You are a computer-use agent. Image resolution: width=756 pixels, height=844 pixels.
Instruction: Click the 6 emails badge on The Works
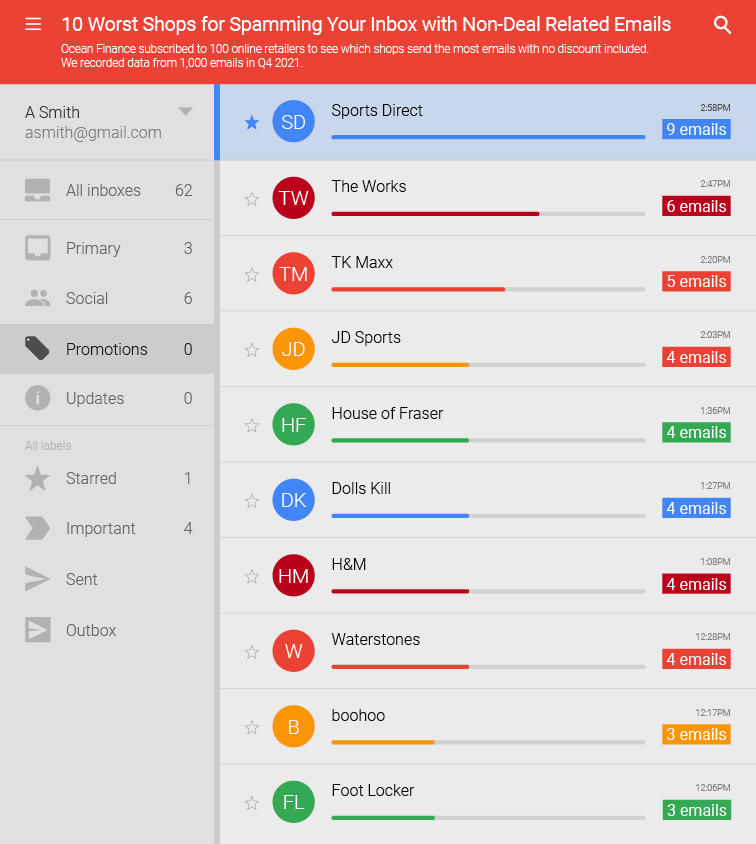pyautogui.click(x=696, y=206)
